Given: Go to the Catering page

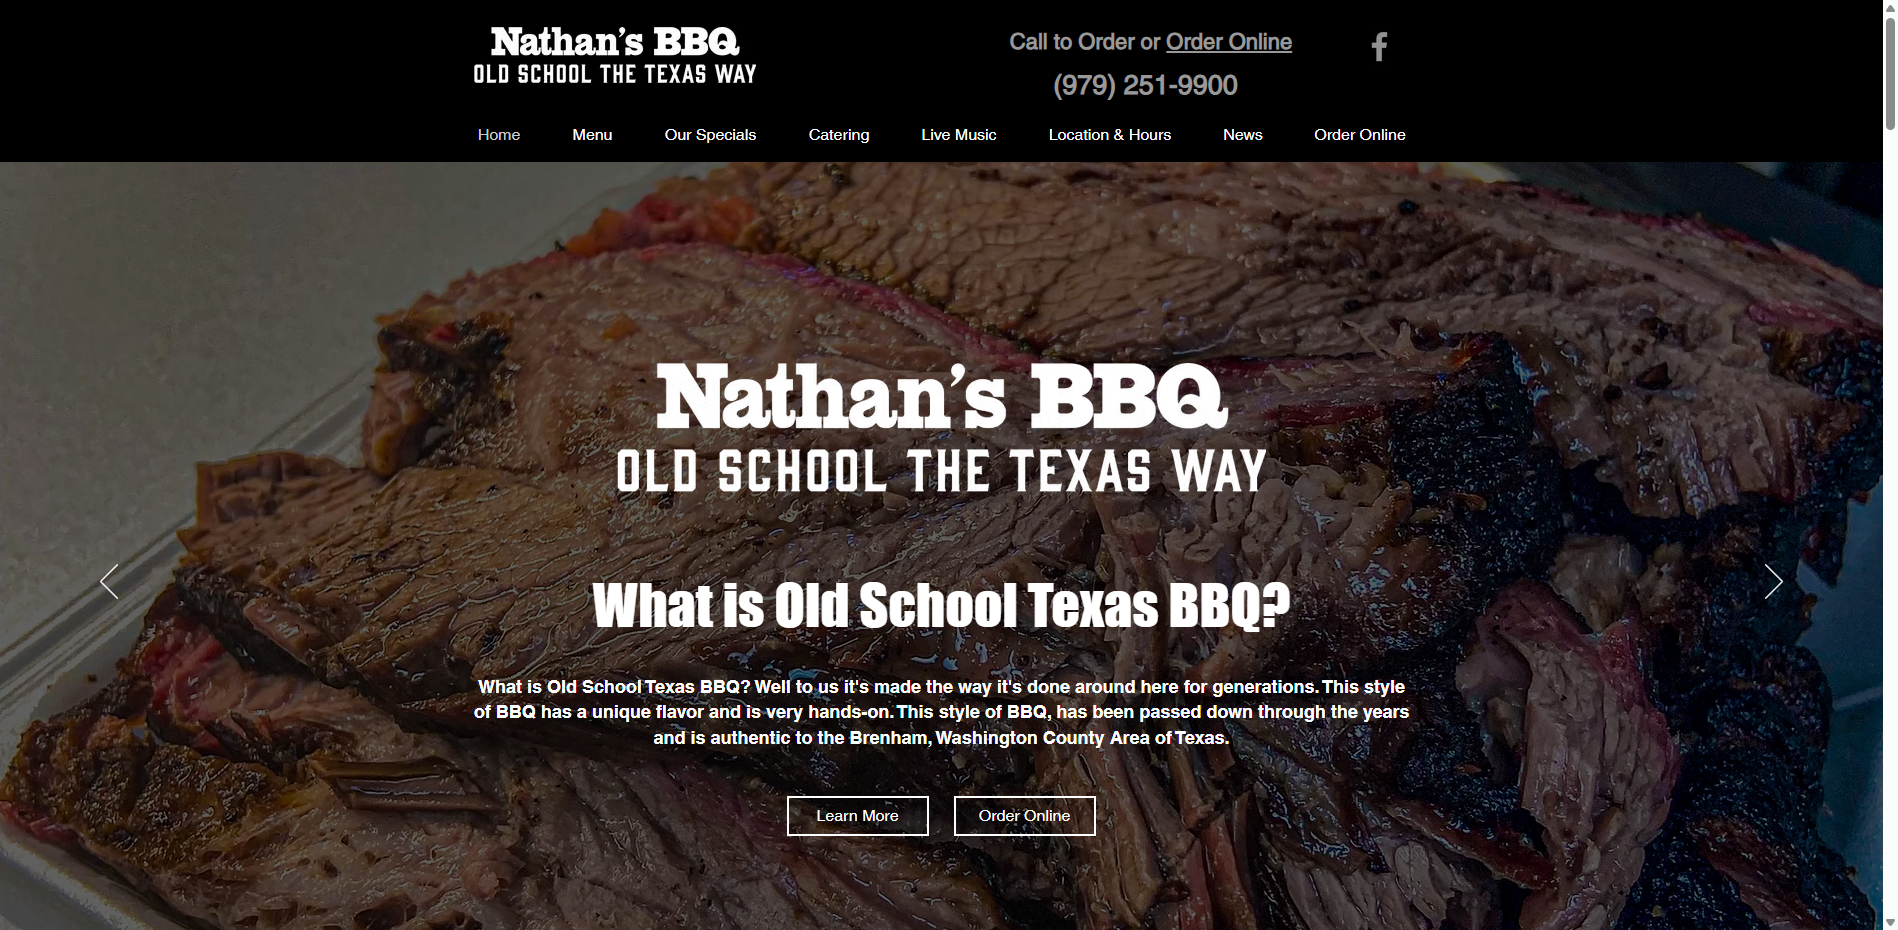Looking at the screenshot, I should click(x=839, y=135).
